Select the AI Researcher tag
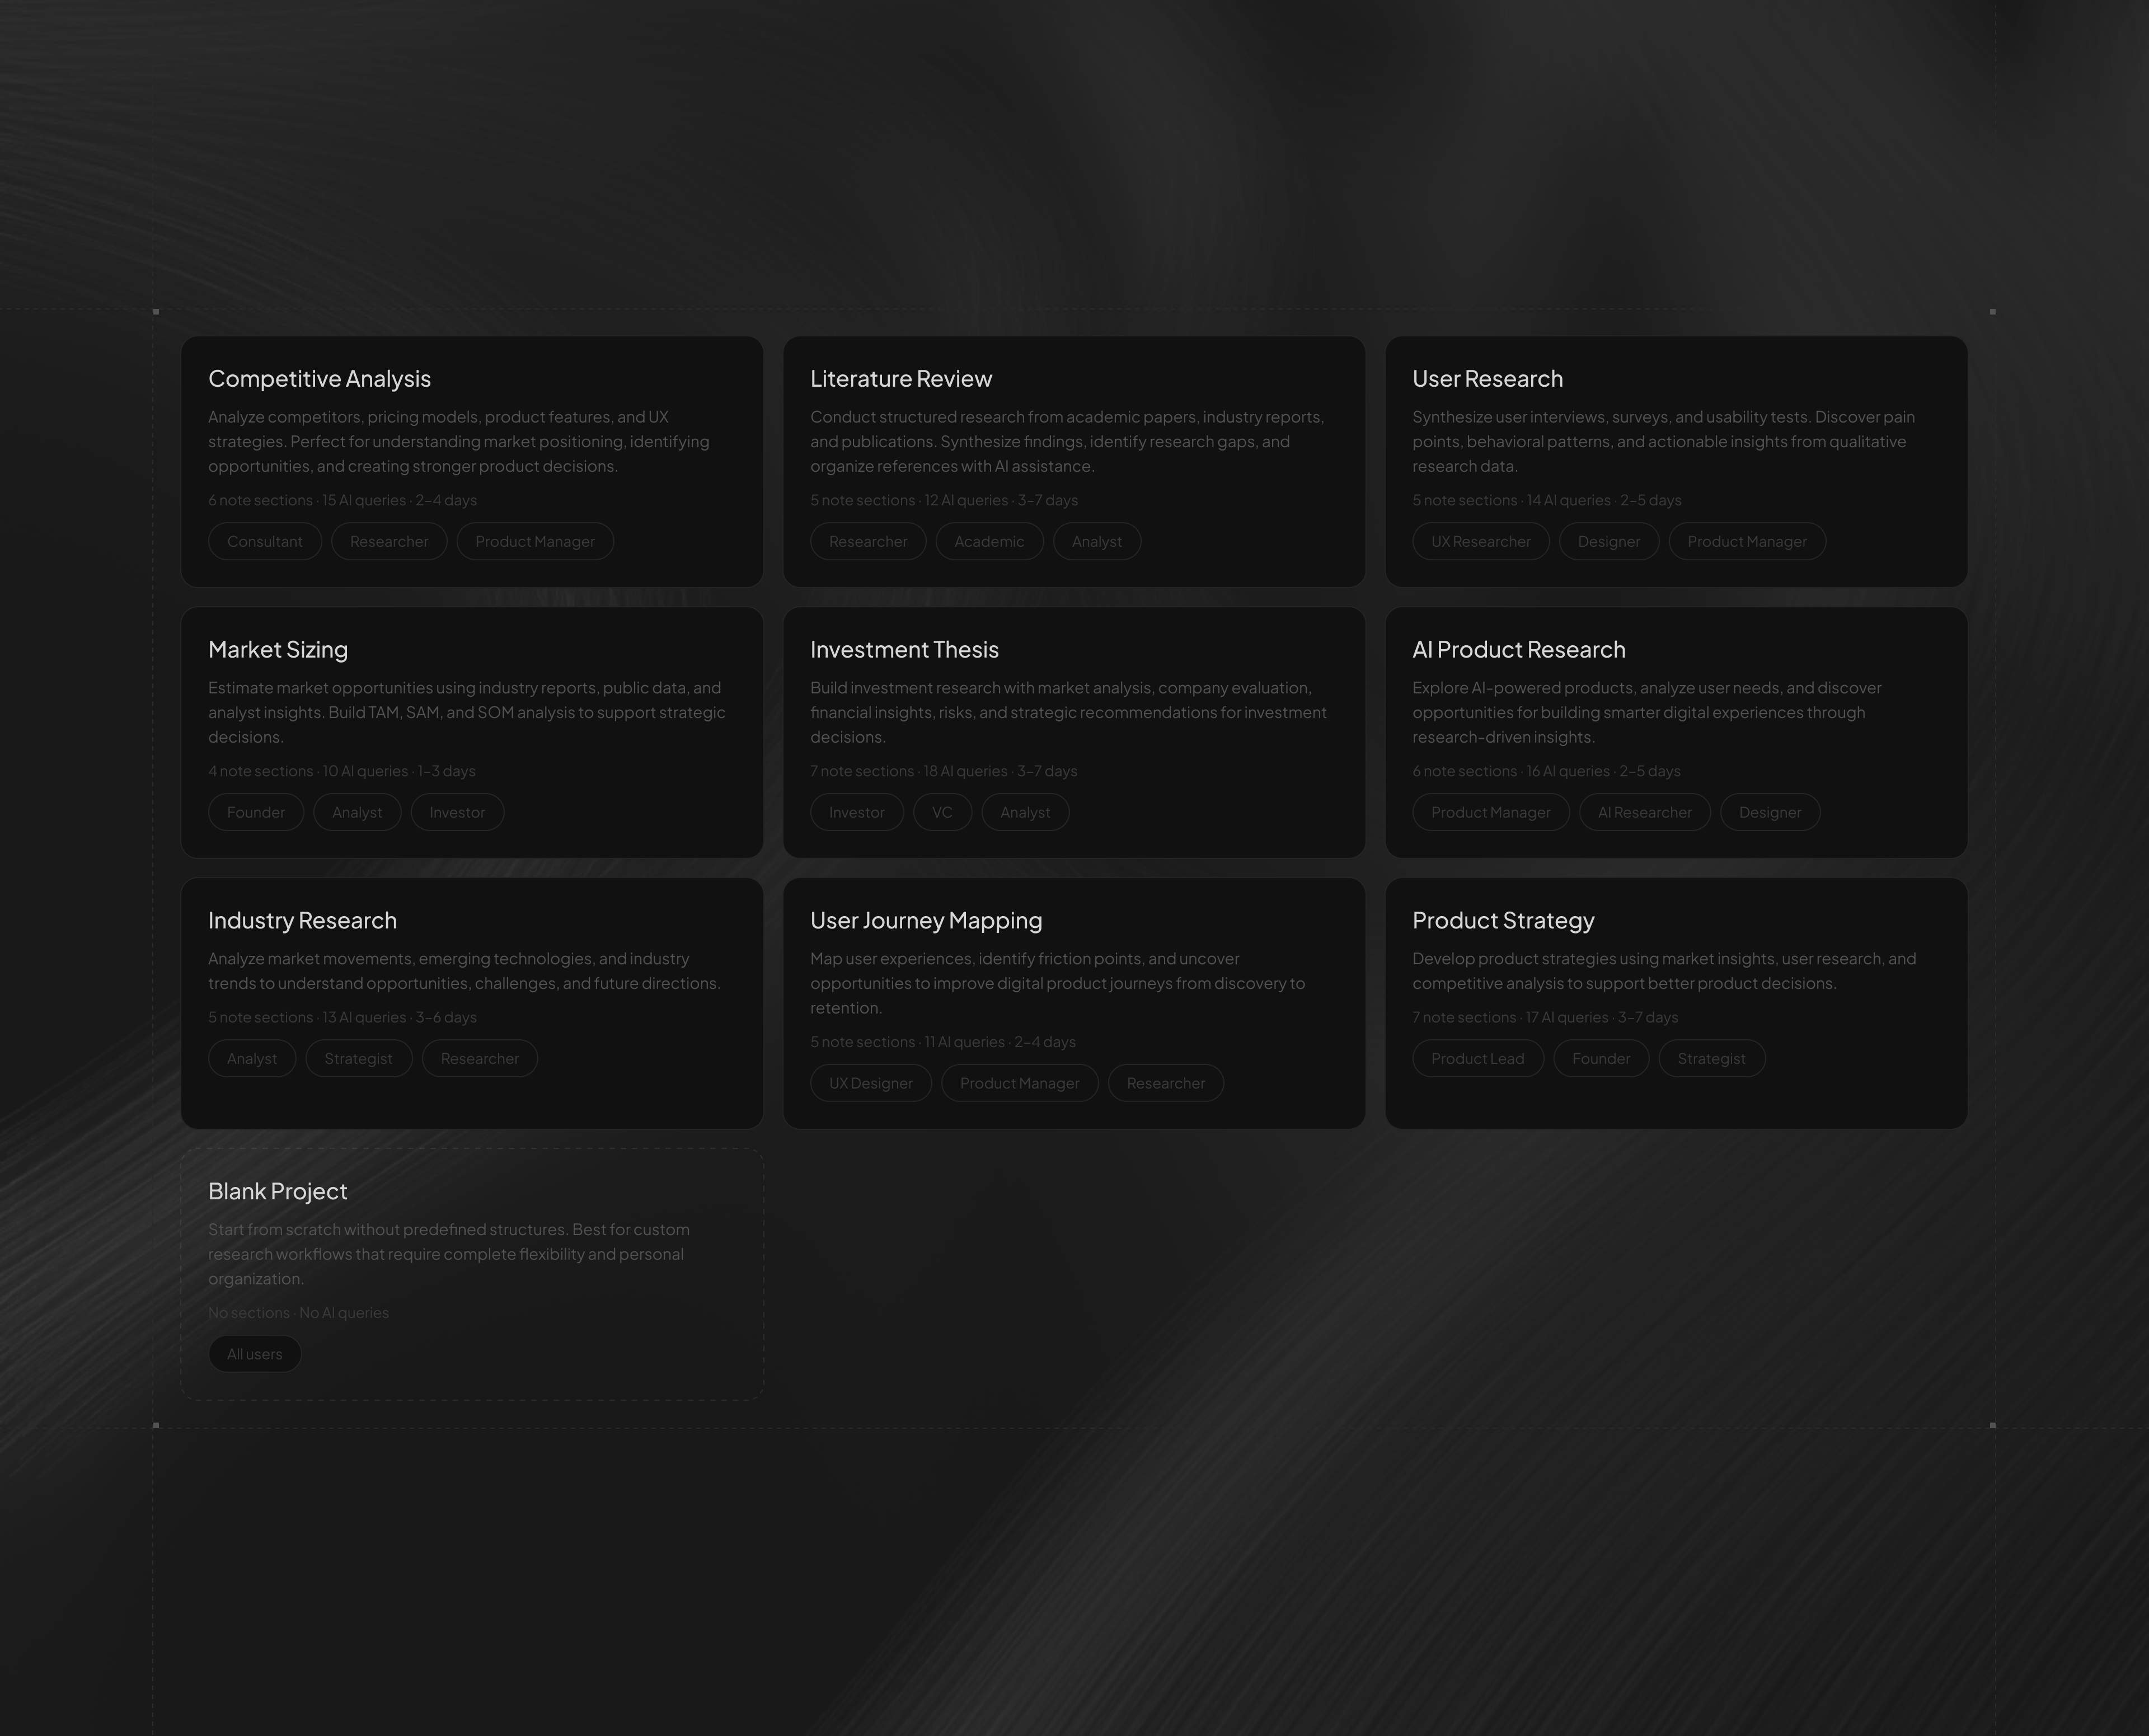2149x1736 pixels. 1645,812
